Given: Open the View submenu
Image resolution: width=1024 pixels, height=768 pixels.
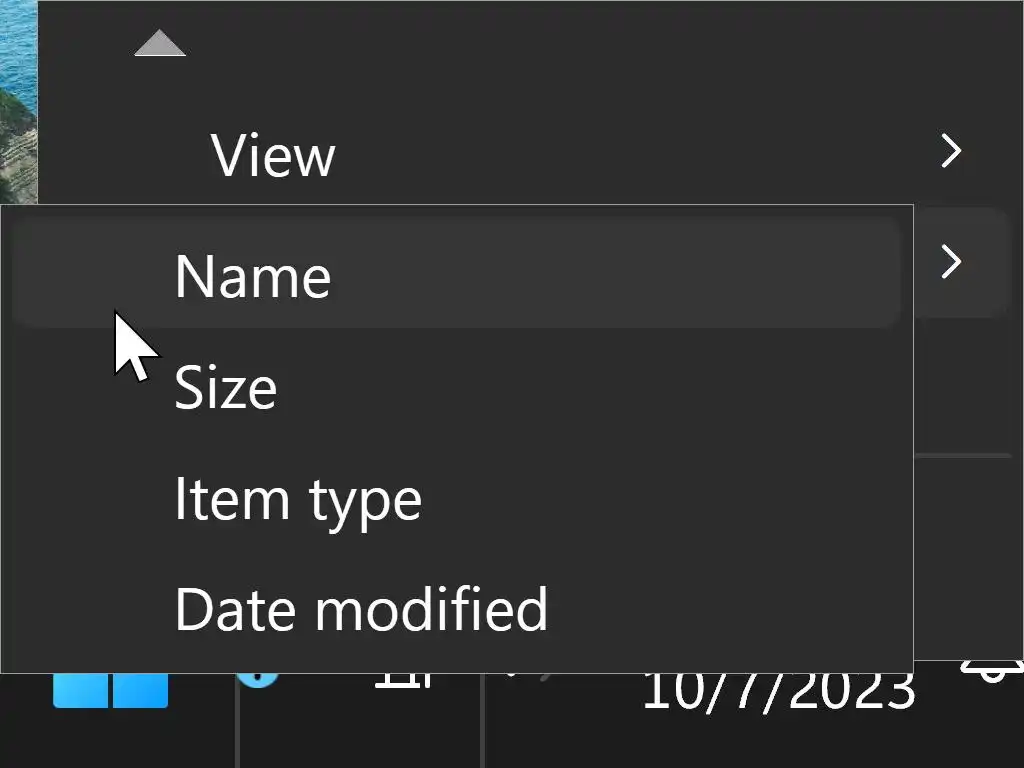Looking at the screenshot, I should tap(273, 155).
